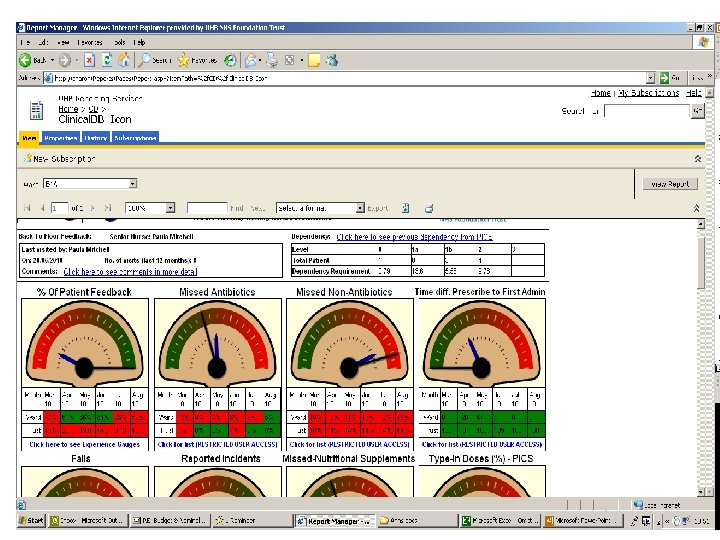Click the Search for input field
This screenshot has width=720, height=540.
click(645, 111)
